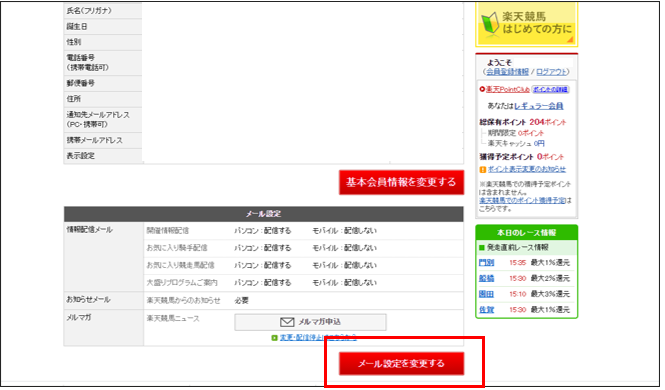Click the 誕生日 field label
The image size is (665, 390).
tap(77, 27)
